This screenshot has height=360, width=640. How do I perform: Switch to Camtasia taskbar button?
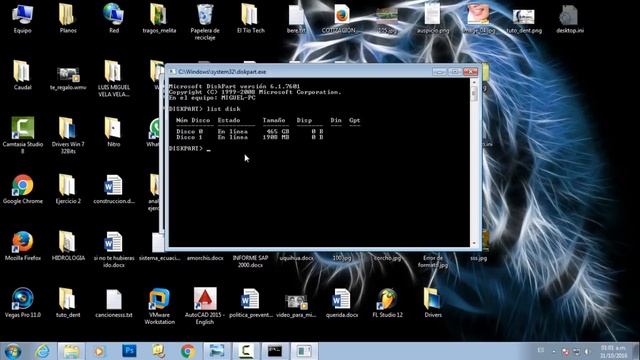[246, 351]
